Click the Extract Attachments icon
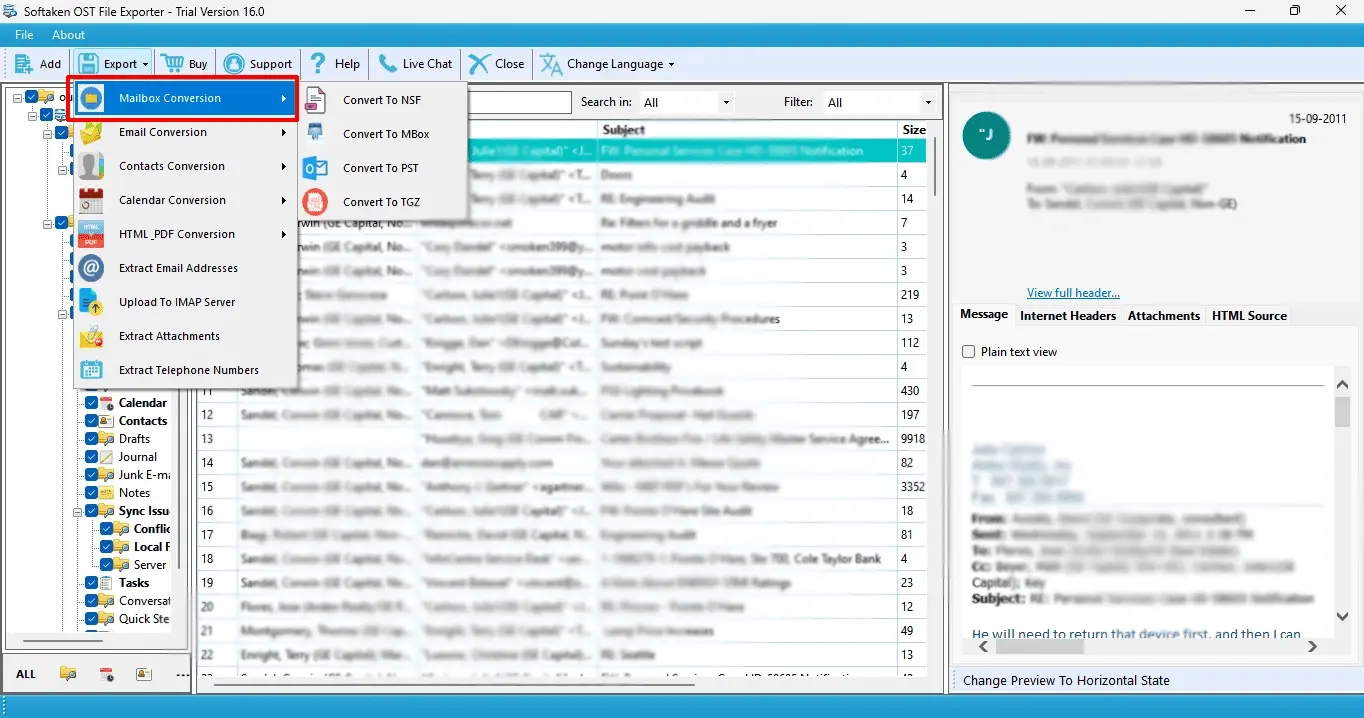 pos(91,336)
